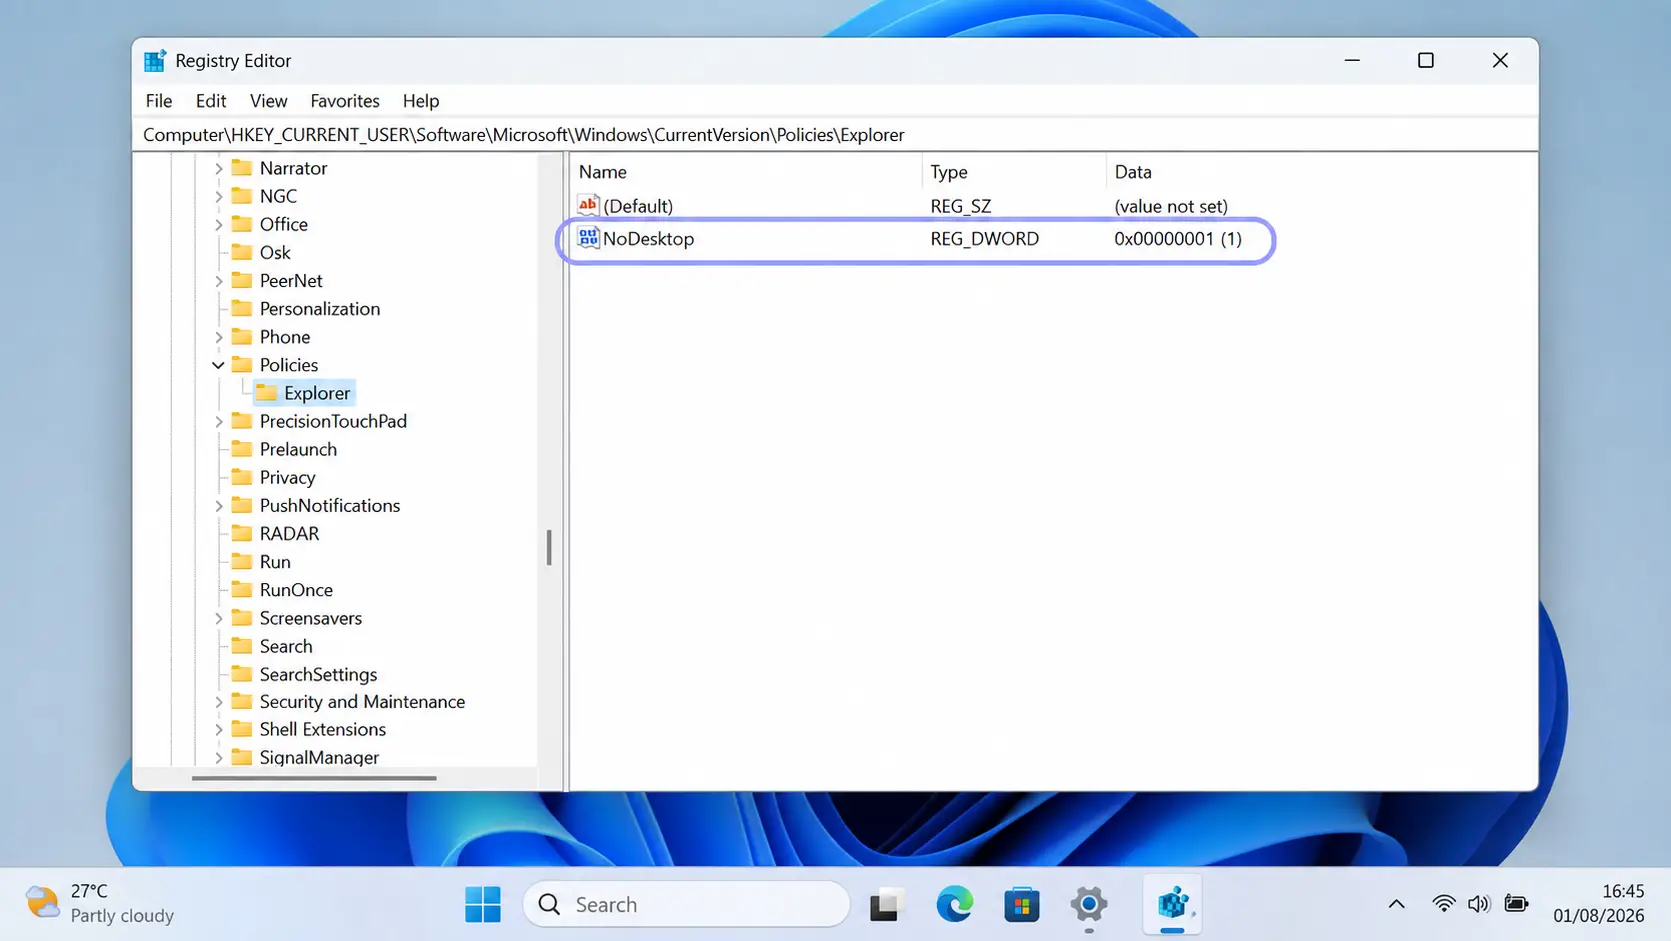Click the Name column header
The image size is (1671, 941).
[x=746, y=172]
